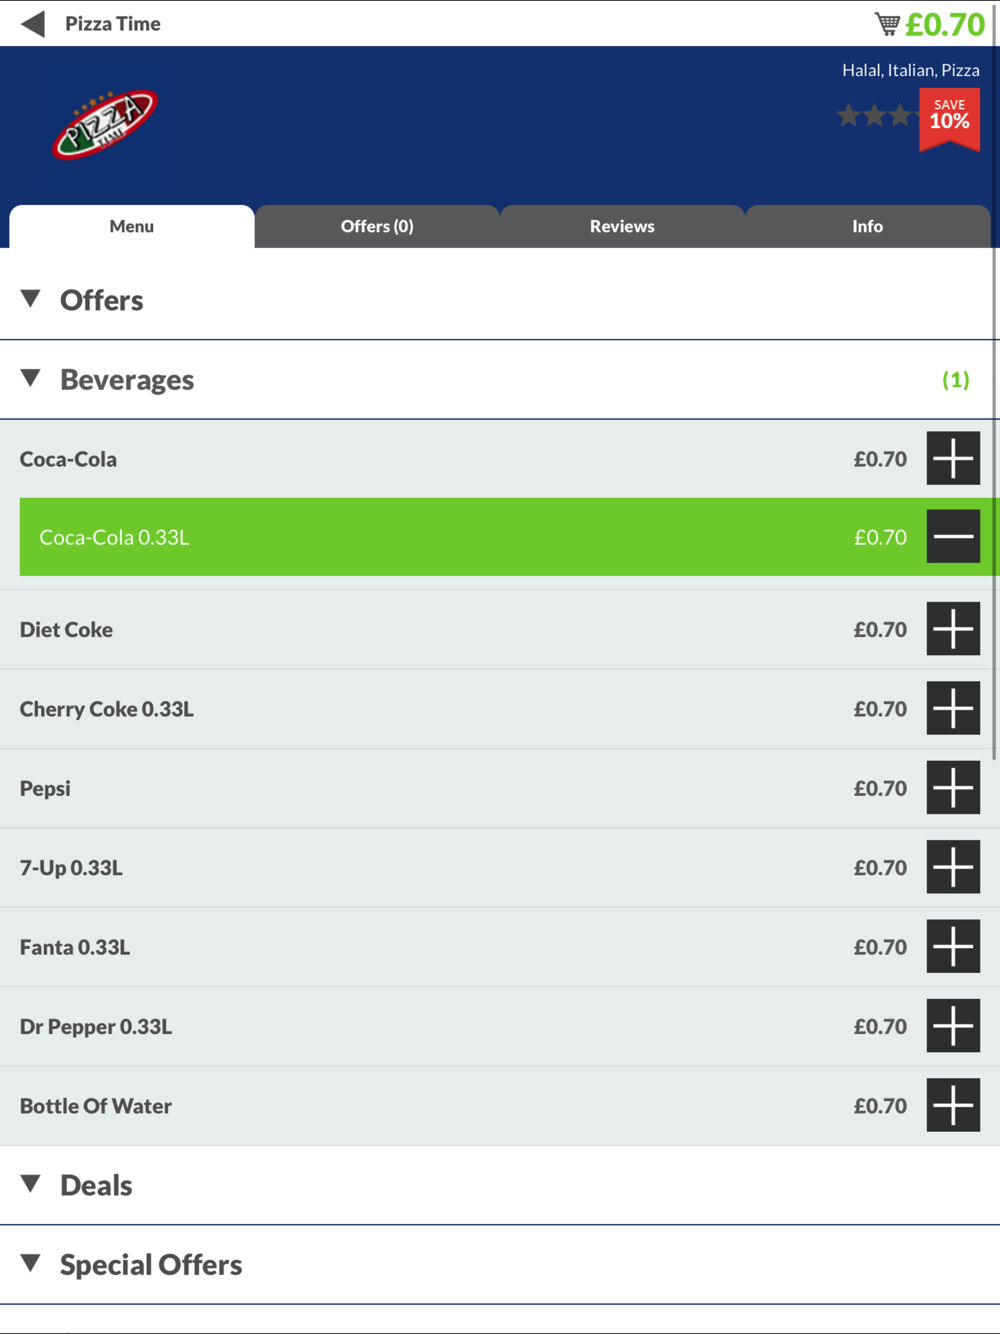Click the Offers section heading text
Viewport: 1000px width, 1334px height.
coord(102,300)
